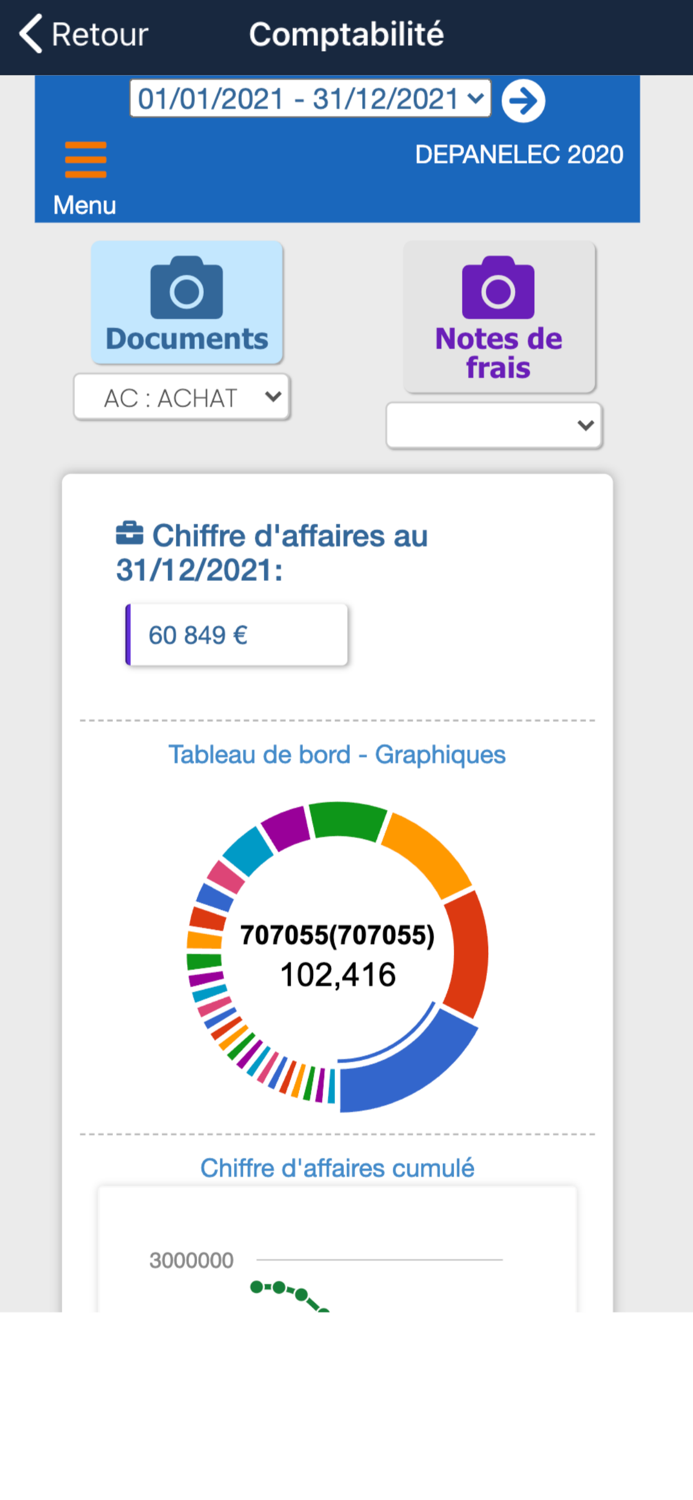The width and height of the screenshot is (693, 1500).
Task: Open the empty dropdown under Notes de frais
Action: click(x=494, y=425)
